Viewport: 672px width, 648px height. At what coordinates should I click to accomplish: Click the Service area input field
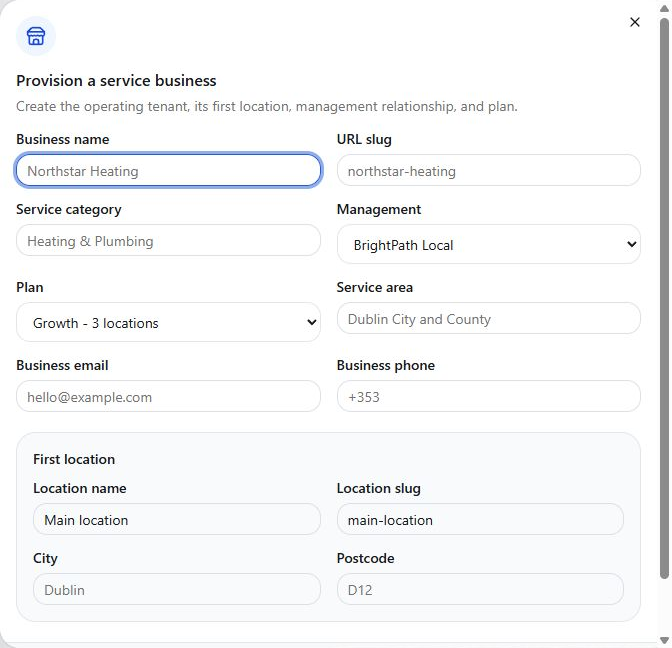tap(489, 318)
